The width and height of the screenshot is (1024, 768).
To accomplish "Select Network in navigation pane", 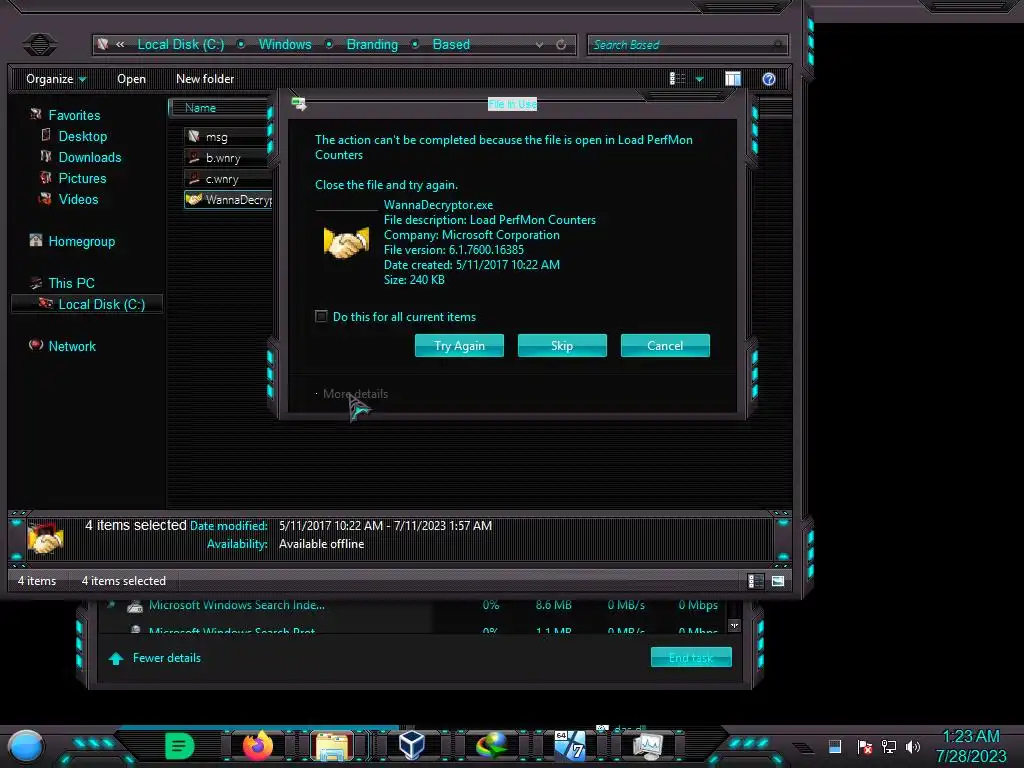I will 72,346.
